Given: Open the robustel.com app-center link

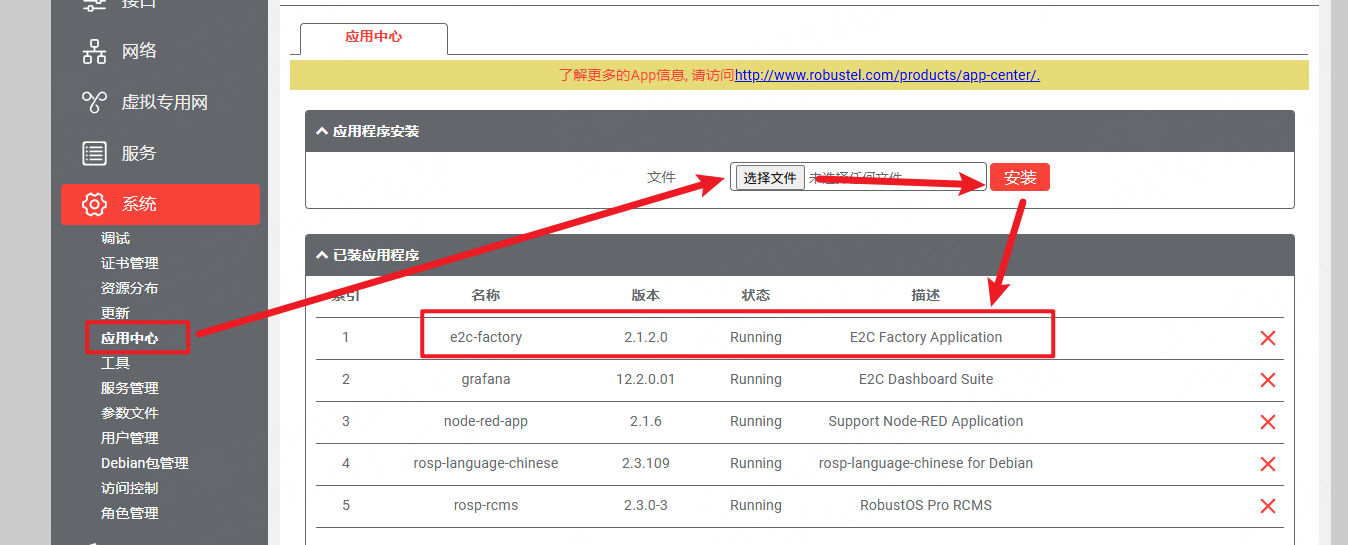Looking at the screenshot, I should pyautogui.click(x=886, y=75).
